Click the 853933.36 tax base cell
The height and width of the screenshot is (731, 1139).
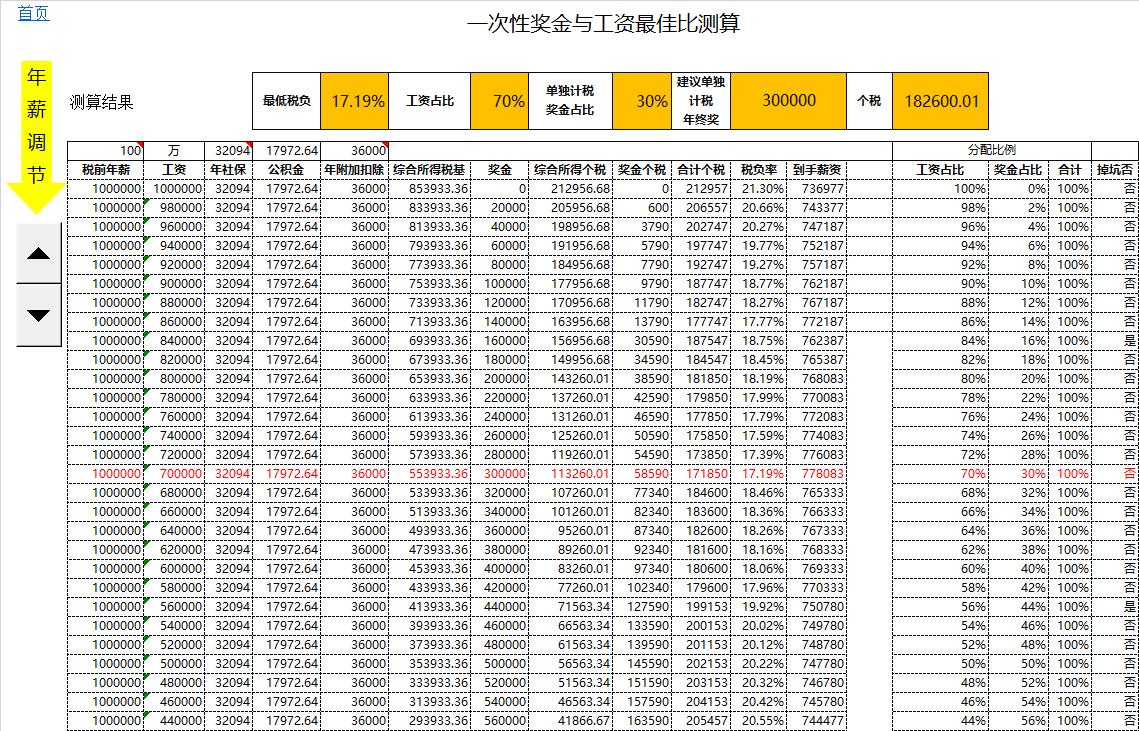pos(429,189)
